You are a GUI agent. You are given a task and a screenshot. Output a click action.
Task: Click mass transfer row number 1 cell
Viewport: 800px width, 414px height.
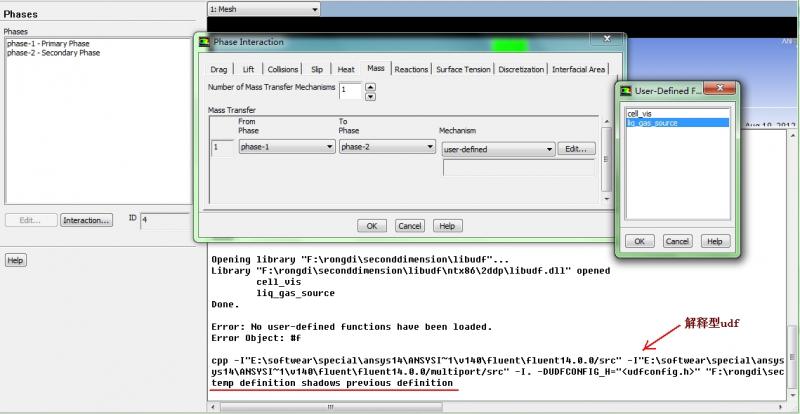222,148
